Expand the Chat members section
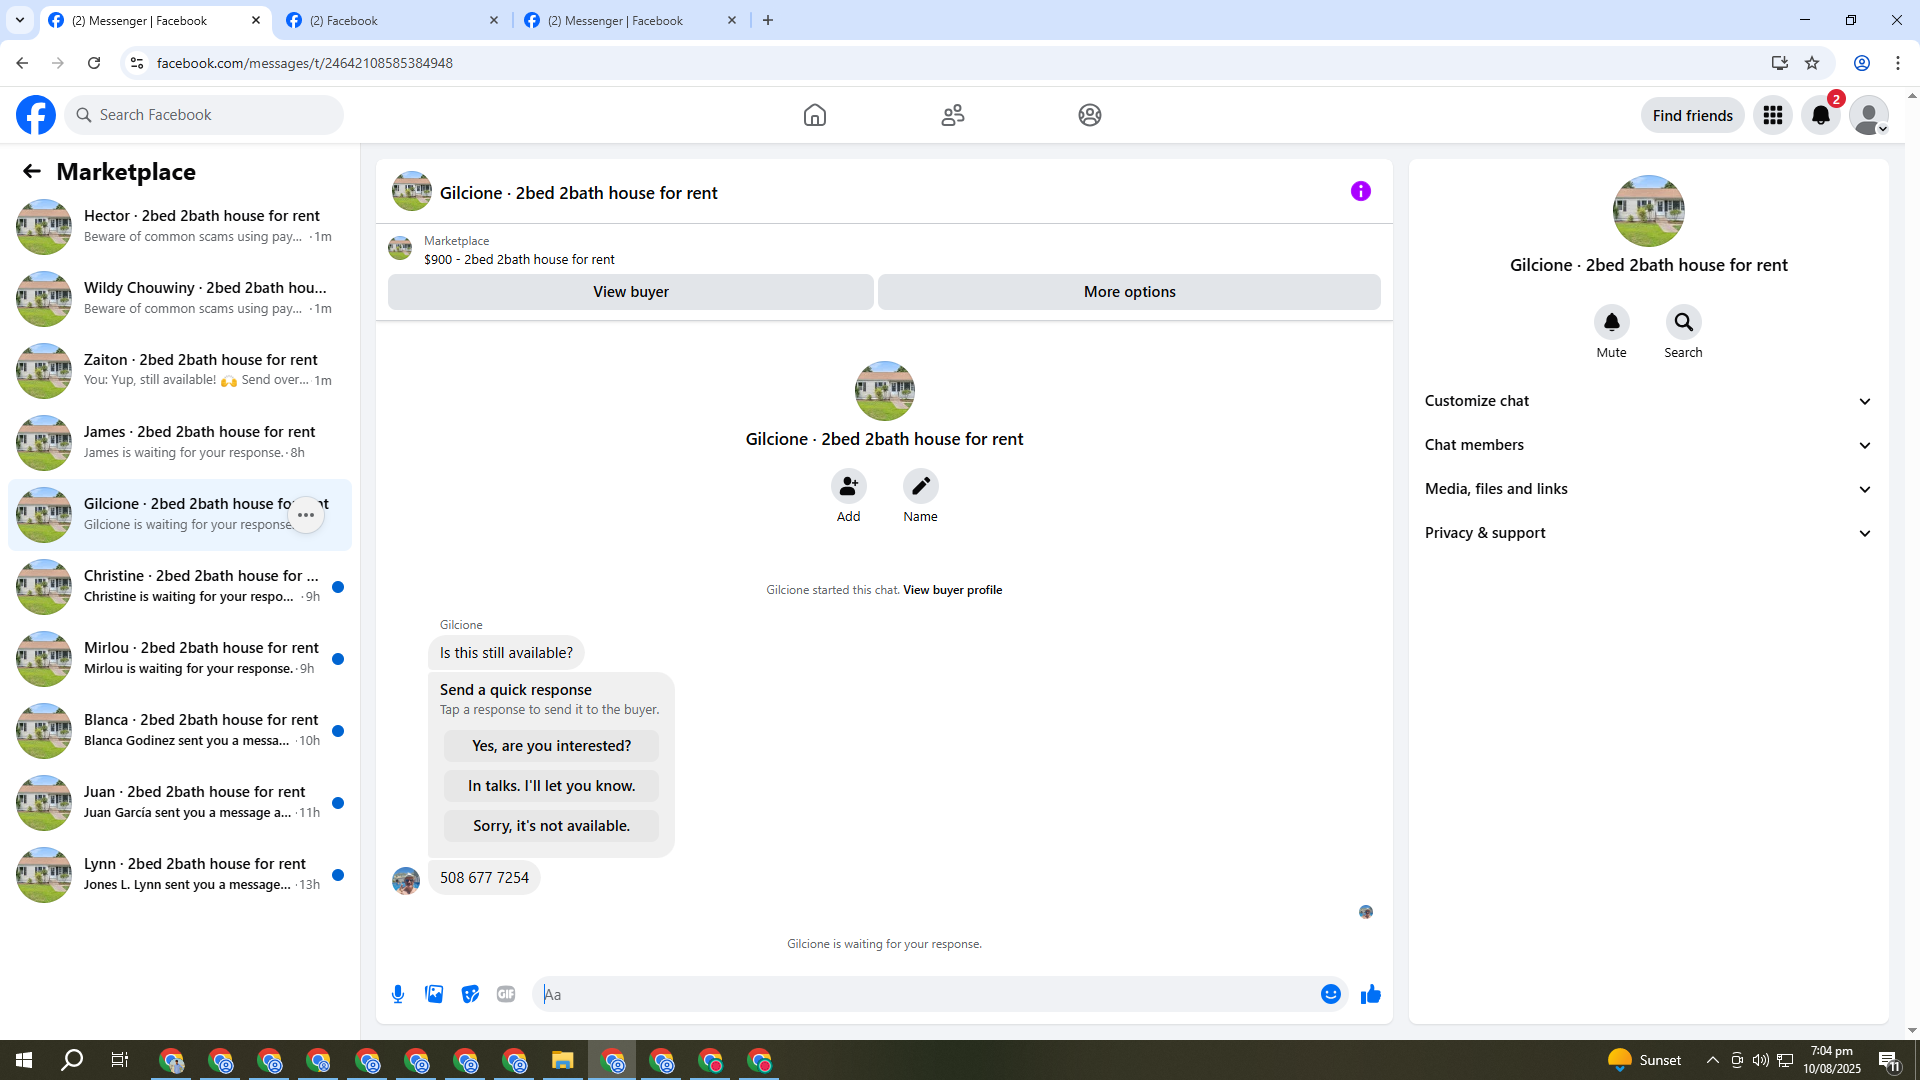1920x1080 pixels. click(x=1648, y=445)
